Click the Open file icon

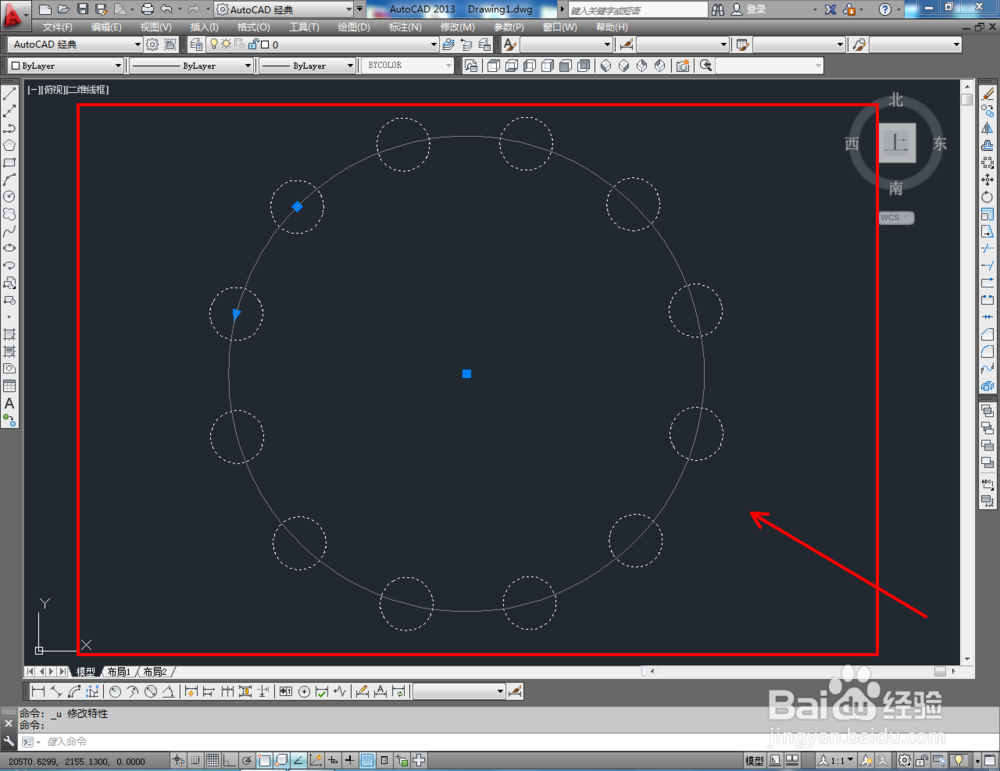(63, 9)
